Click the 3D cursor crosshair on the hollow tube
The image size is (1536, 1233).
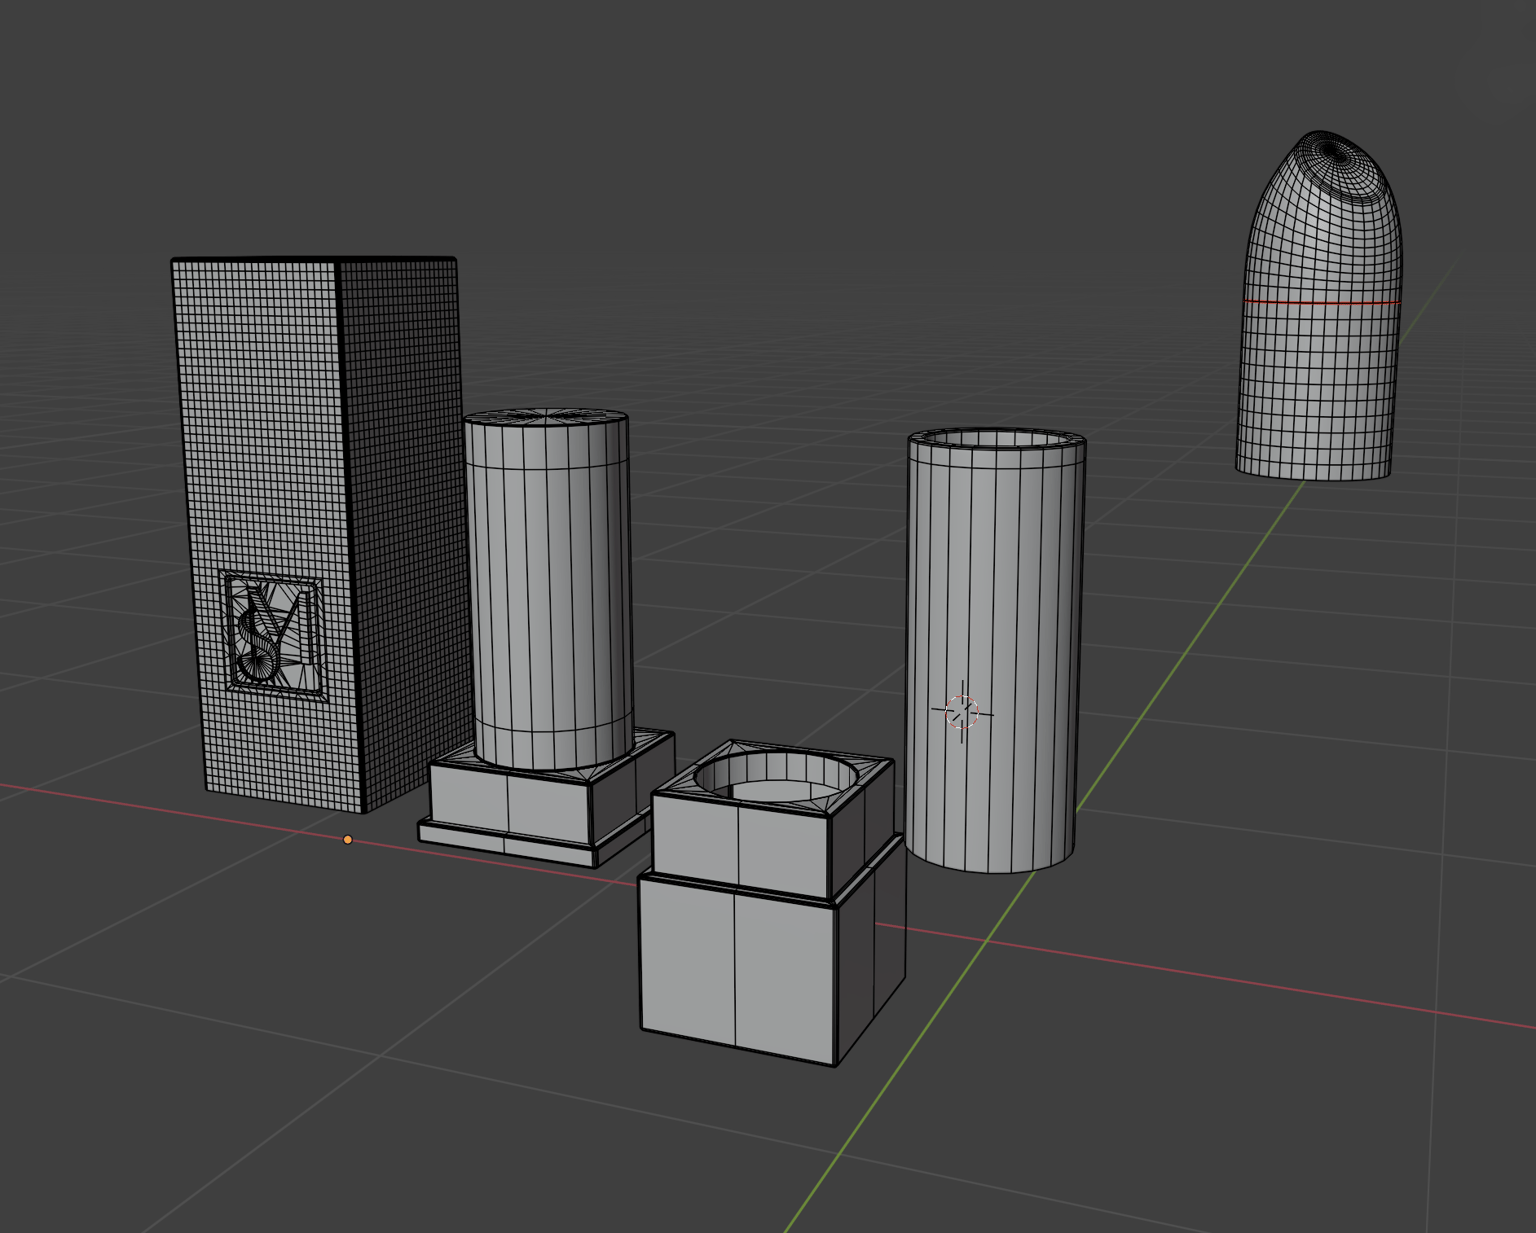tap(962, 712)
